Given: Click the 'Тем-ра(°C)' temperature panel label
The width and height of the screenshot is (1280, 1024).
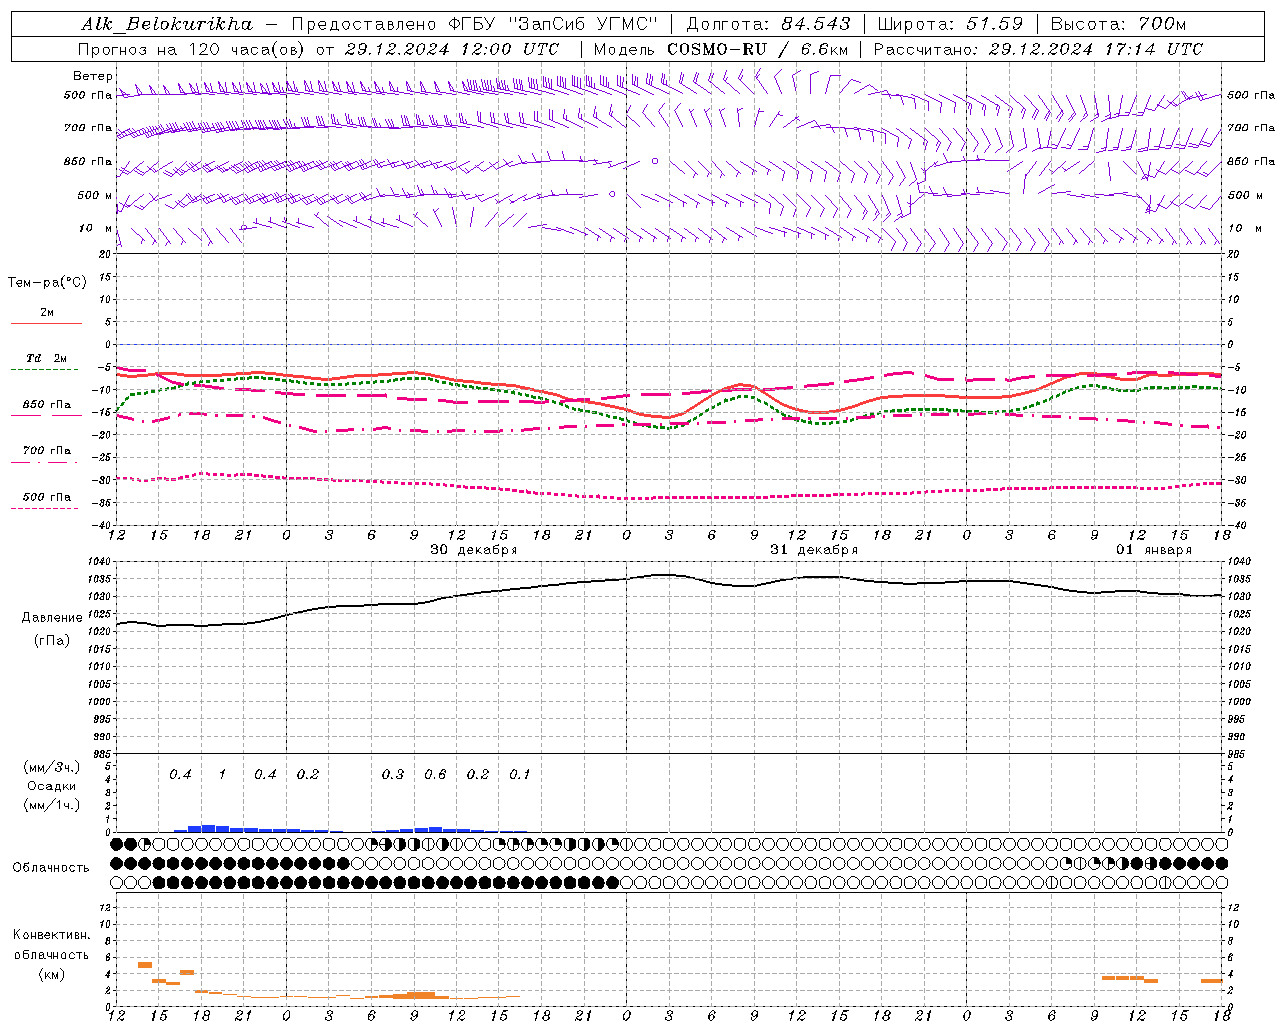Looking at the screenshot, I should click(47, 283).
